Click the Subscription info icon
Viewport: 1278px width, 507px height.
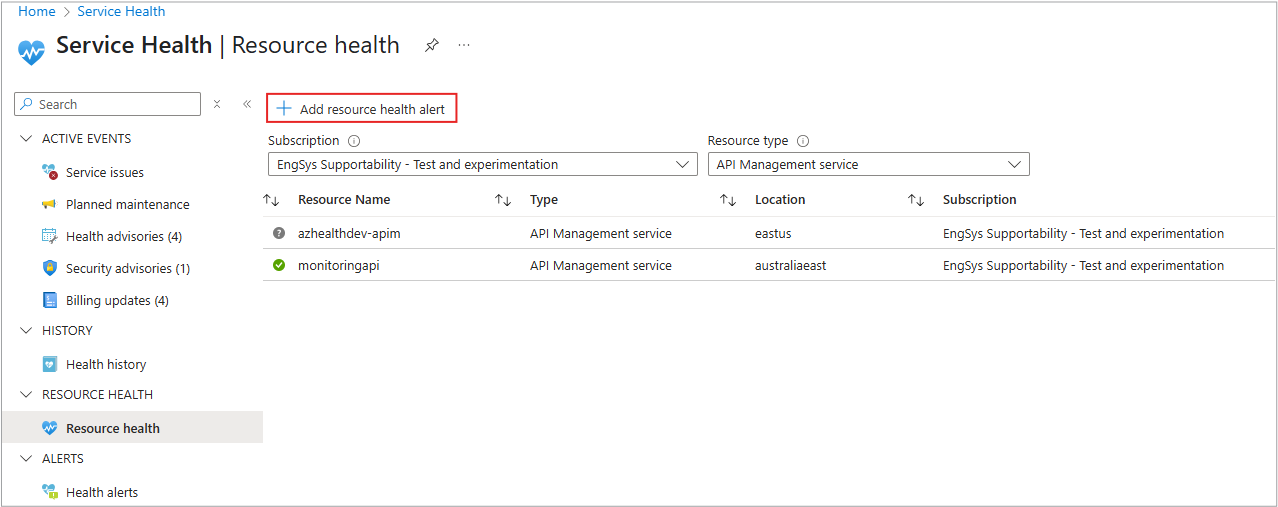354,141
